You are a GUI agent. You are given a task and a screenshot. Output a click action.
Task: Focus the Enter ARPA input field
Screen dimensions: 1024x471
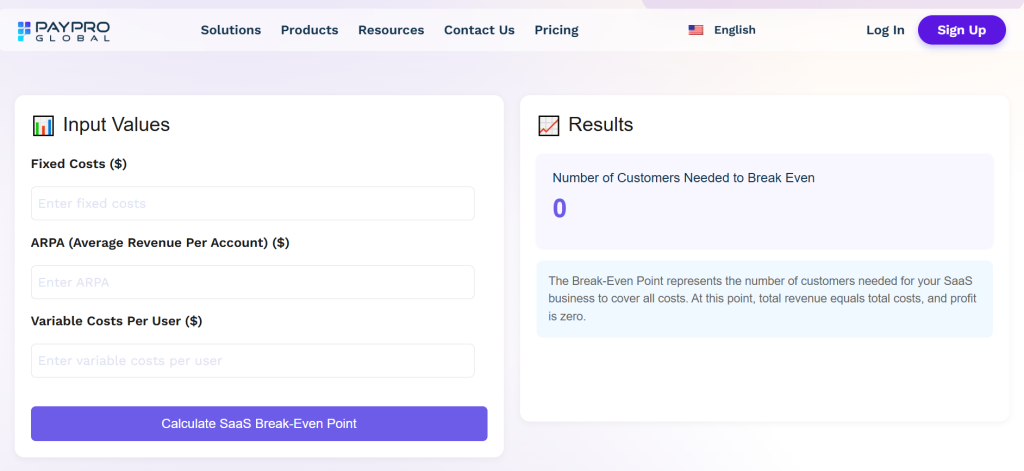click(253, 282)
